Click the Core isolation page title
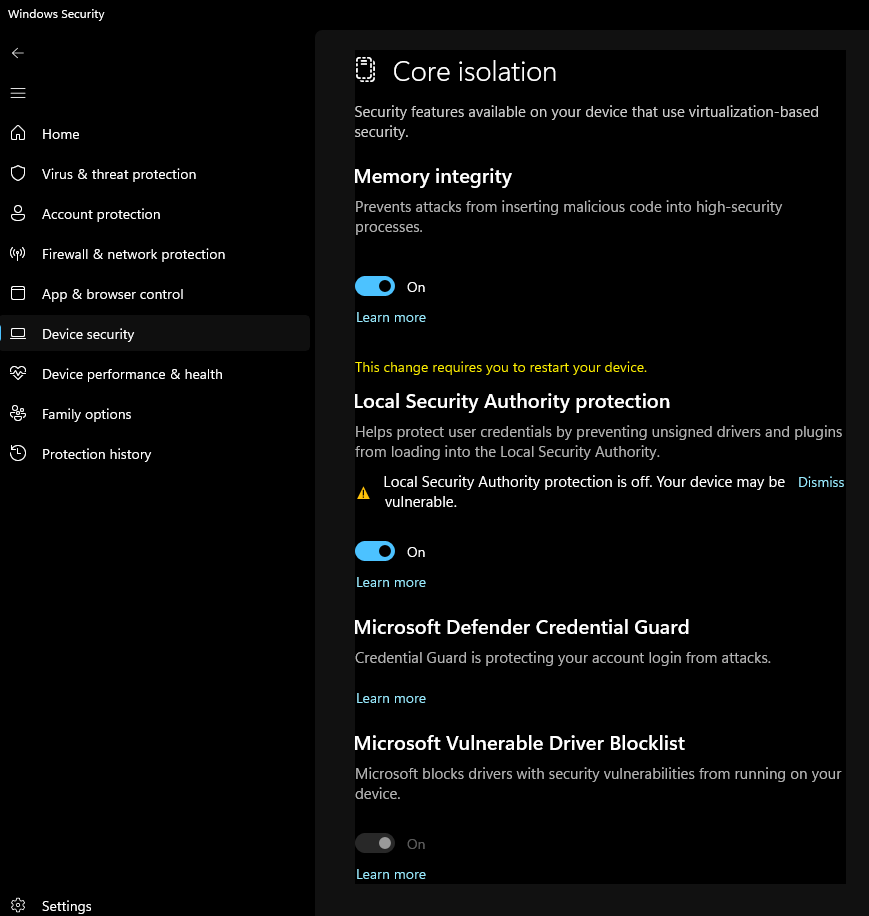Screen dimensions: 869x916 475,72
